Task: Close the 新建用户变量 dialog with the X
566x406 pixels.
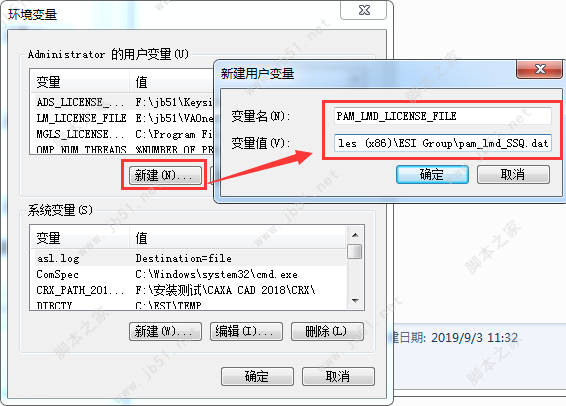Action: tap(539, 69)
